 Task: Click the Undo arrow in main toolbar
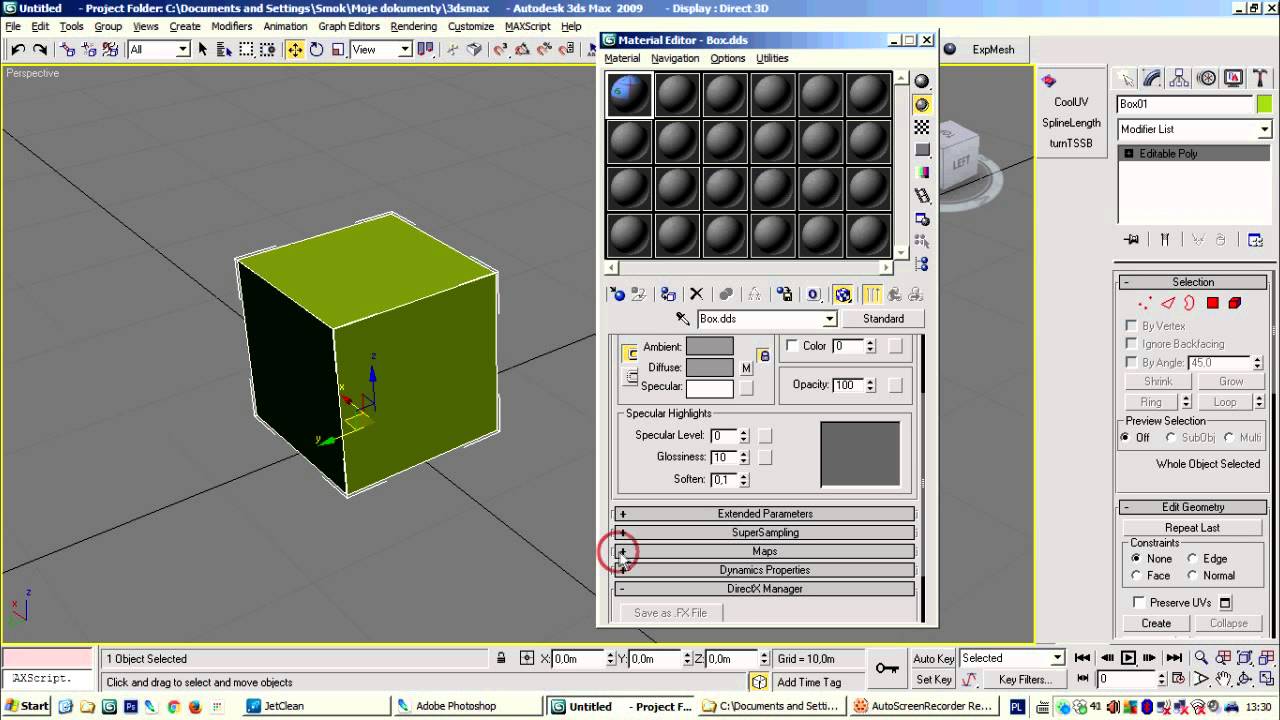(18, 49)
